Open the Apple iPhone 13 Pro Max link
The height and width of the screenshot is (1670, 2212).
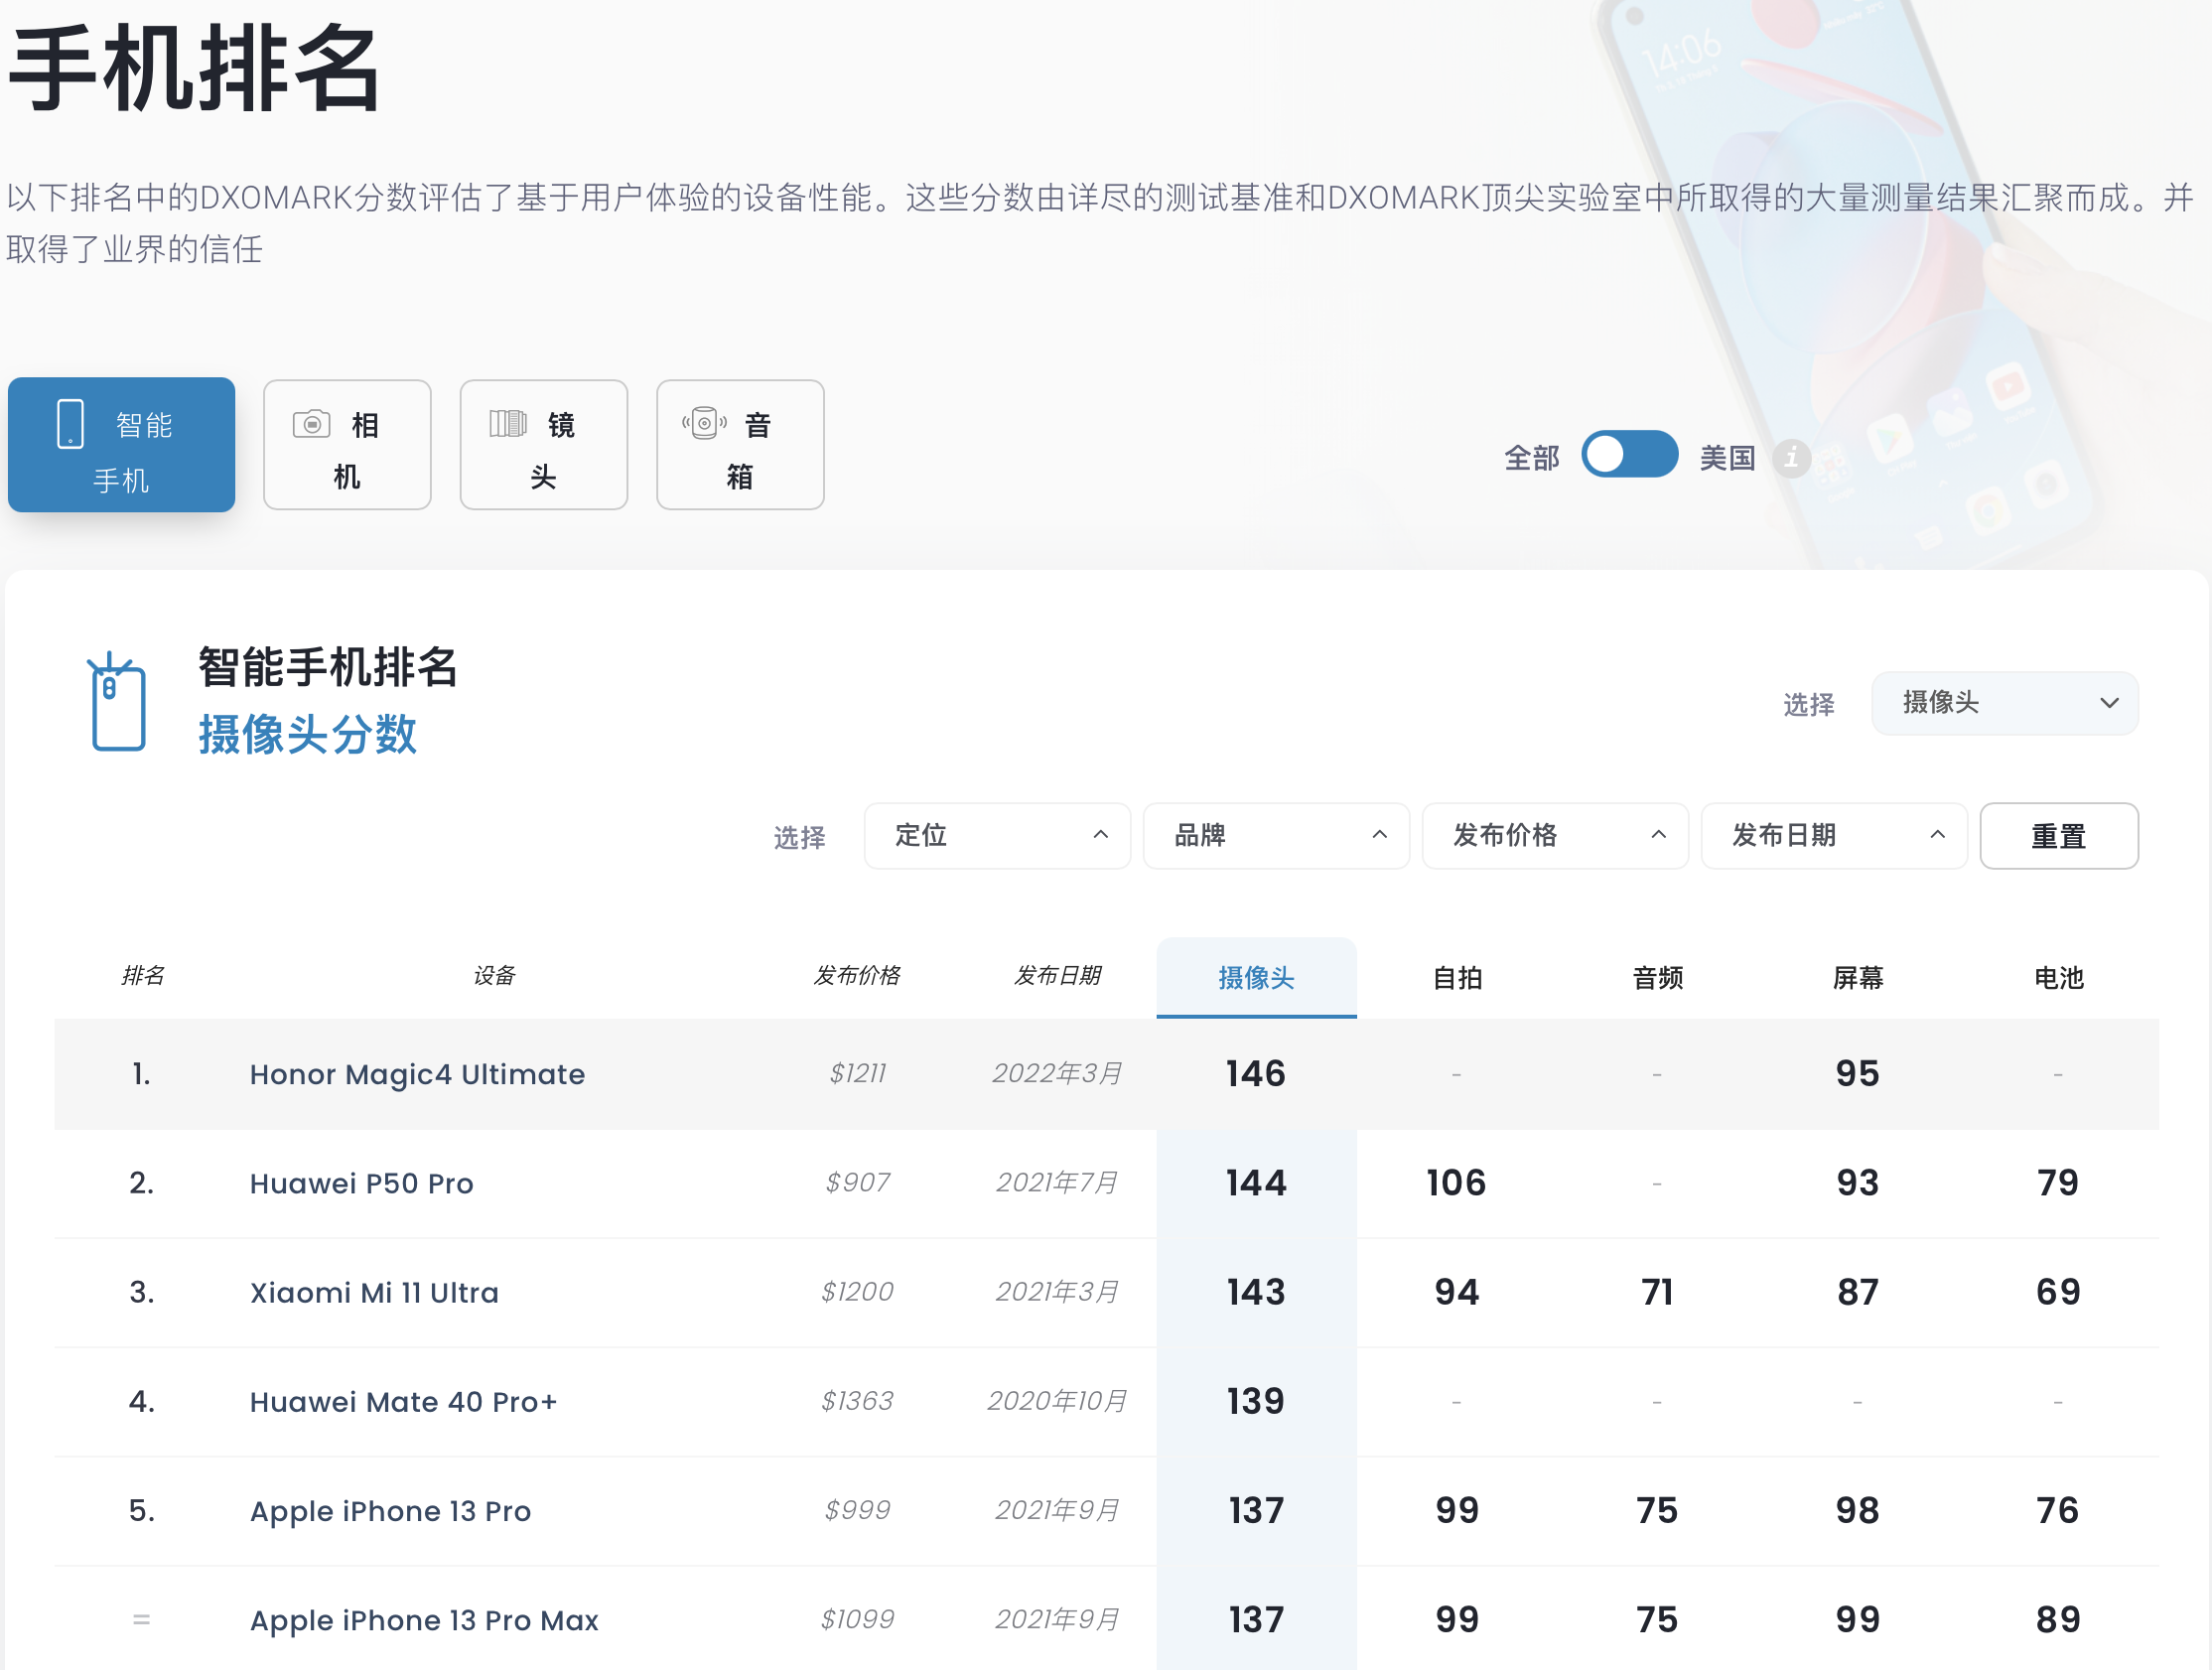(x=424, y=1619)
